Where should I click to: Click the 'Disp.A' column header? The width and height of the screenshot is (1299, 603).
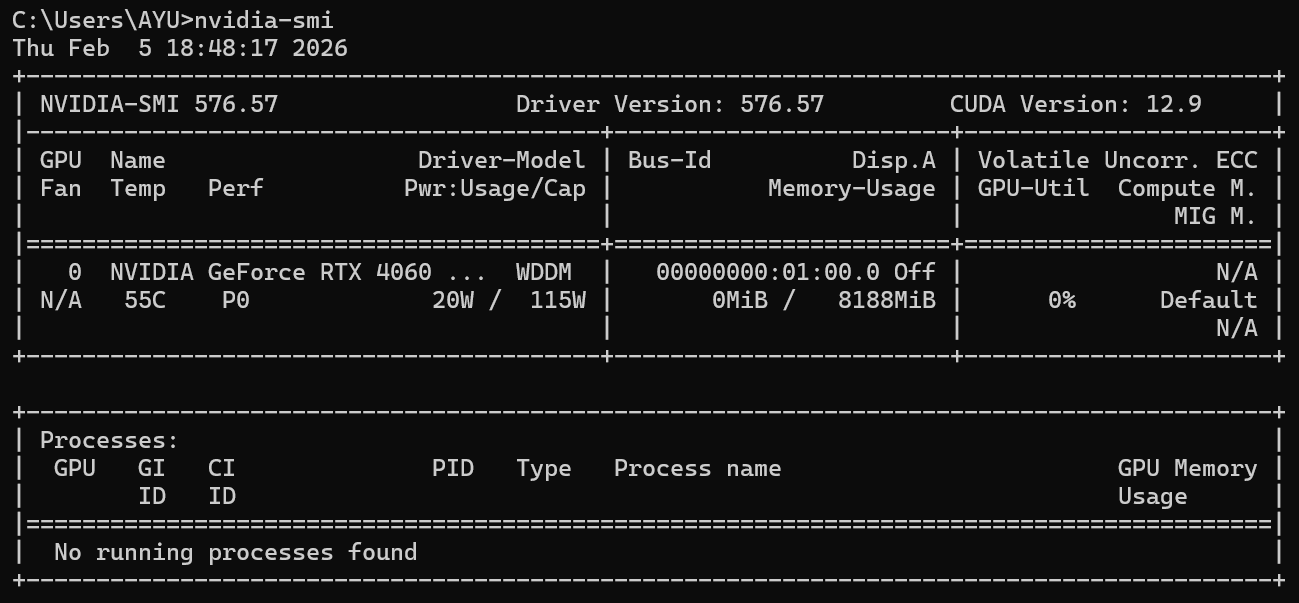893,160
